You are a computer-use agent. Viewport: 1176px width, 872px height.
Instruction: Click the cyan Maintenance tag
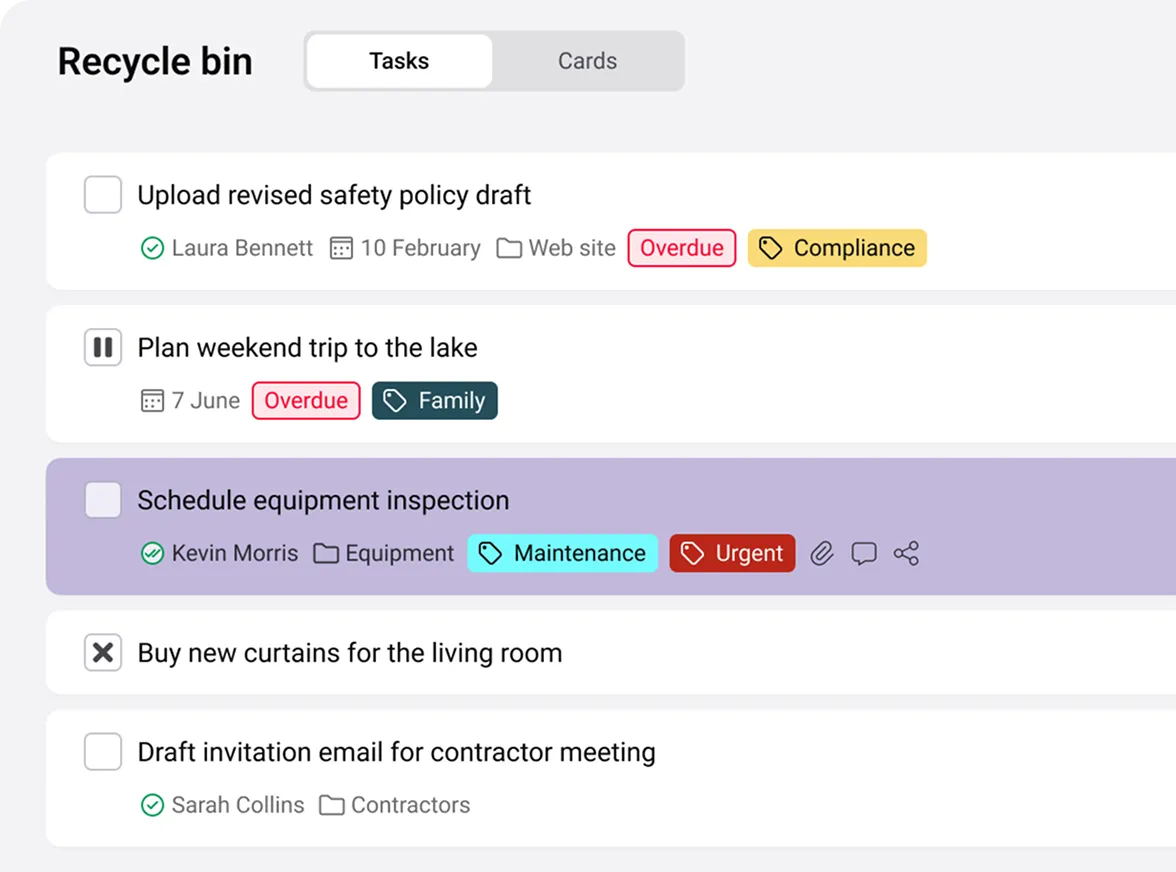pos(562,553)
